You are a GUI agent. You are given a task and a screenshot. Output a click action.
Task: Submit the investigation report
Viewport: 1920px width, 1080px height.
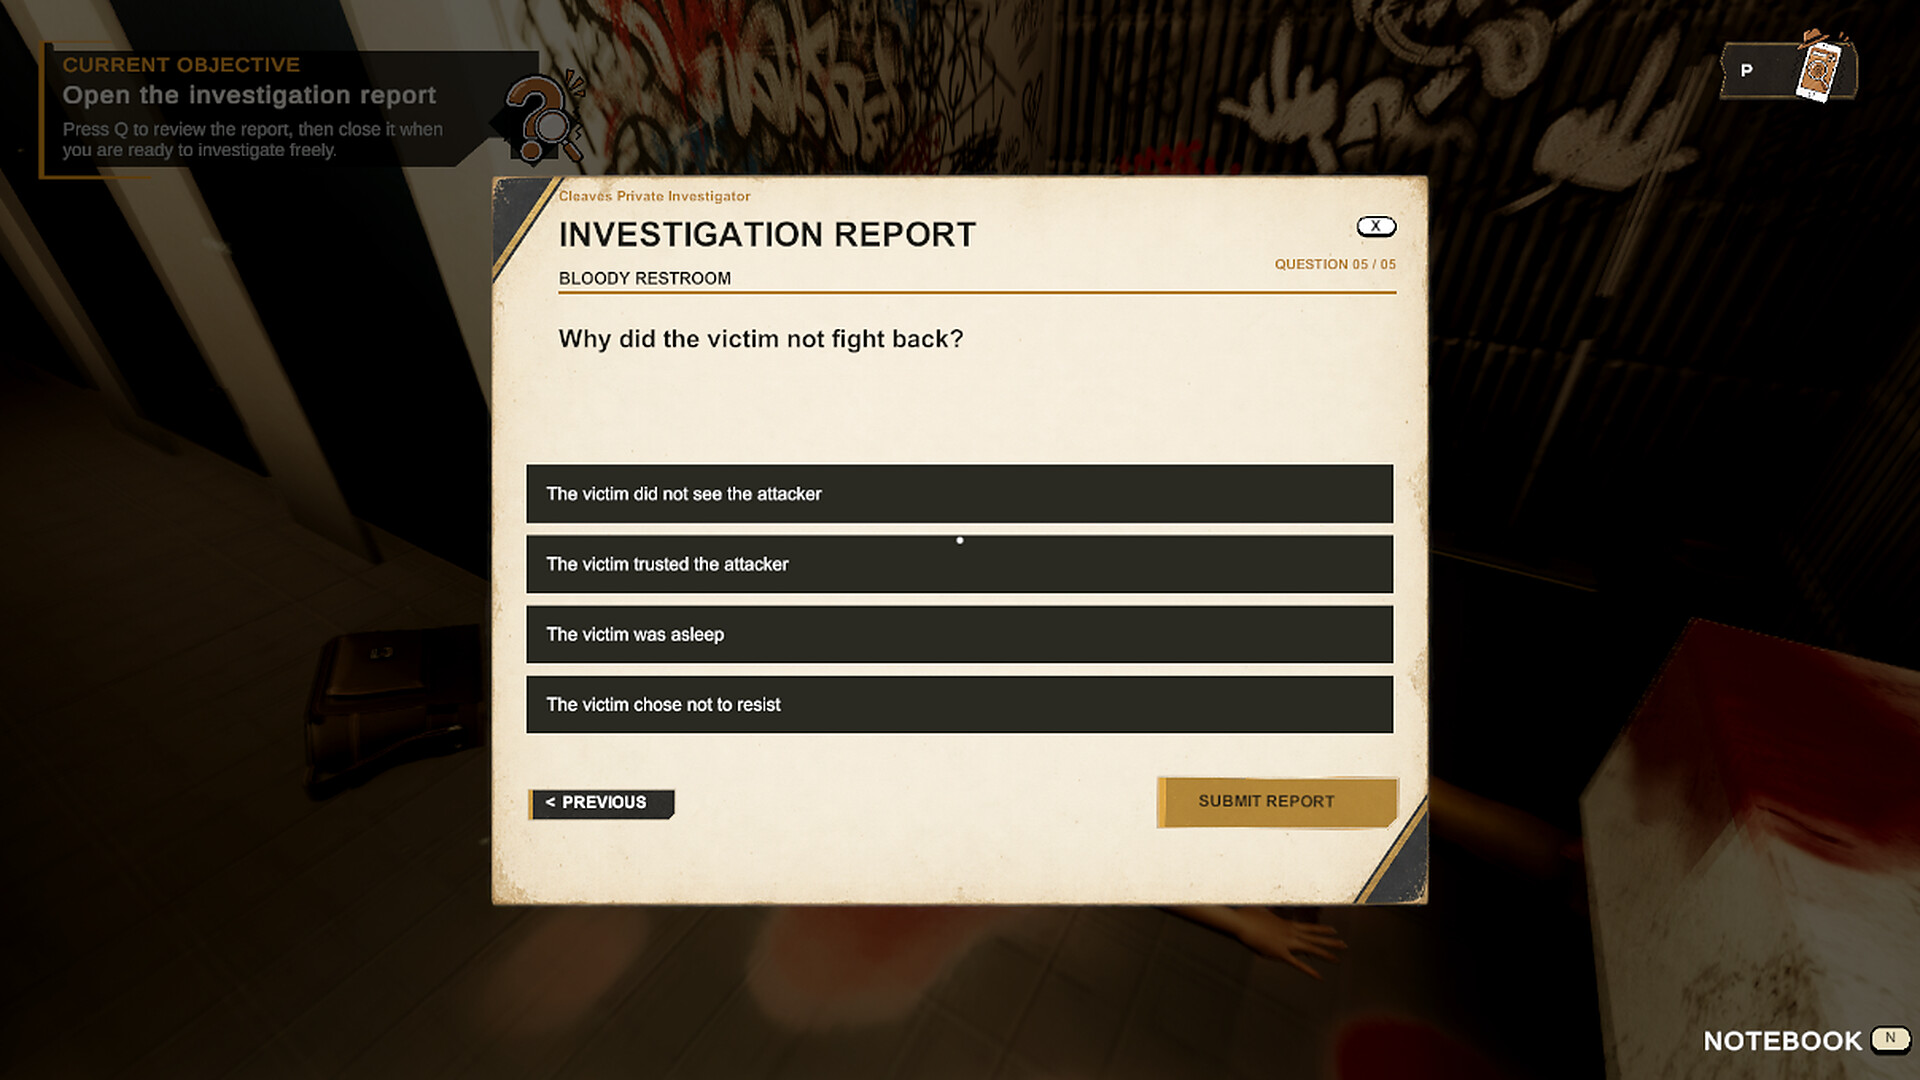point(1276,802)
